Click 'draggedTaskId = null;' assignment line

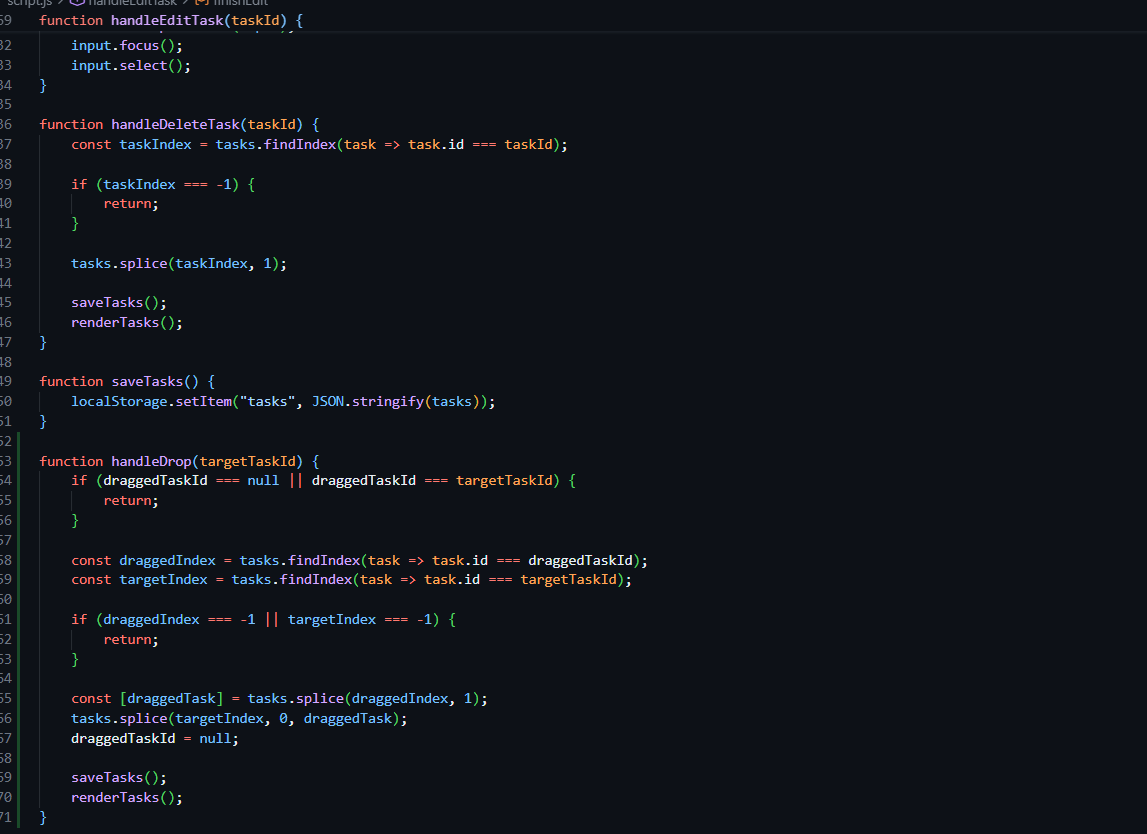[x=154, y=739]
